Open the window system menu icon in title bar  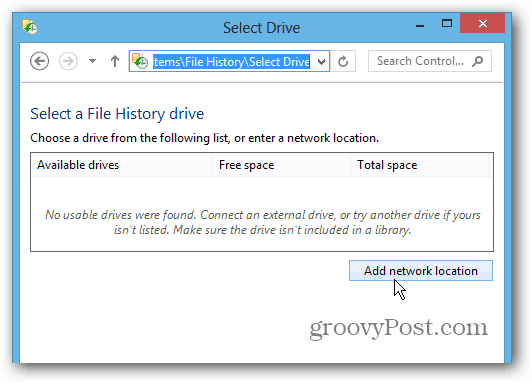point(30,27)
